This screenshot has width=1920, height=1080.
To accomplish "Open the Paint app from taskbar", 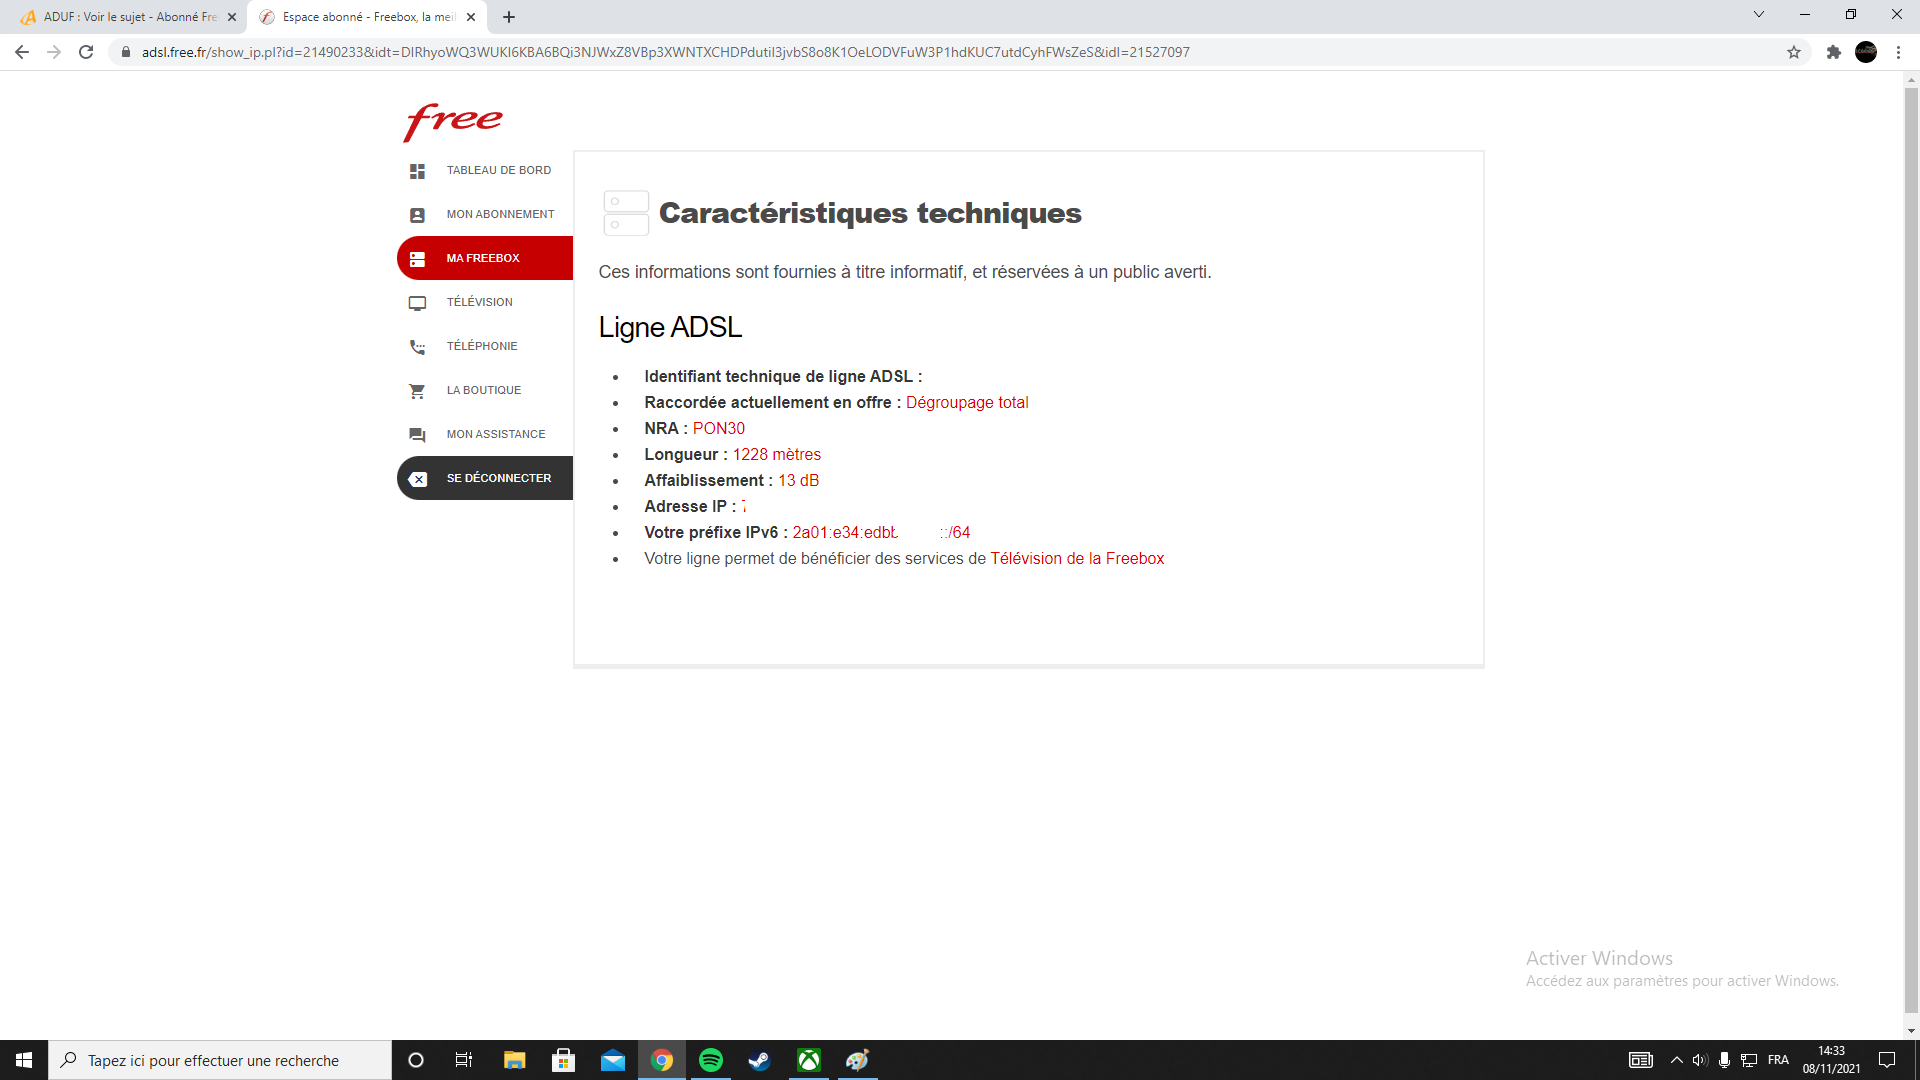I will [857, 1060].
